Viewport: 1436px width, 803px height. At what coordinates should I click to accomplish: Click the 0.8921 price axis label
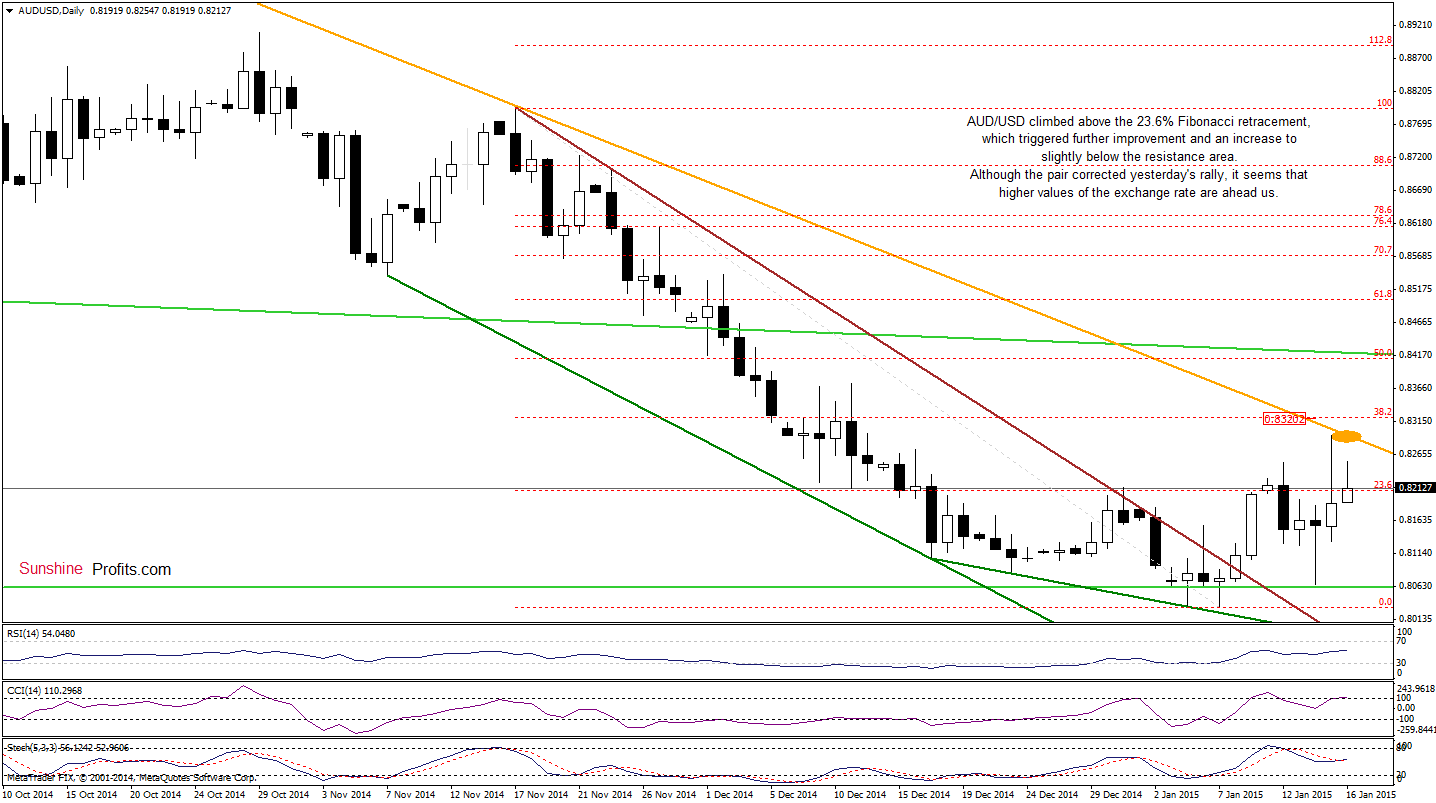(x=1414, y=24)
